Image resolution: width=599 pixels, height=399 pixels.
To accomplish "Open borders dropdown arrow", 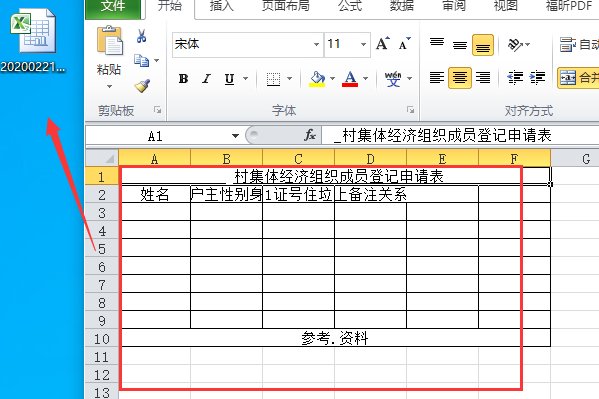I will pyautogui.click(x=290, y=79).
